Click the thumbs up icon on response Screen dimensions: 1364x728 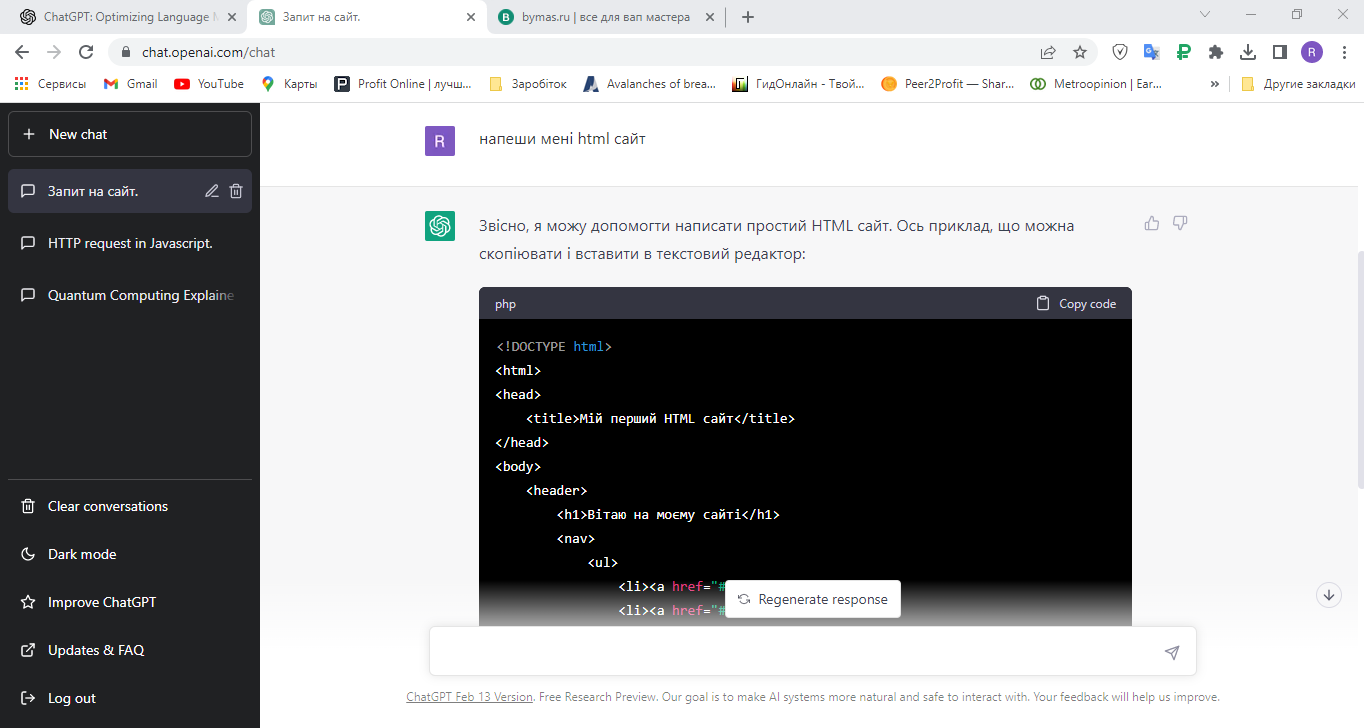[x=1152, y=223]
